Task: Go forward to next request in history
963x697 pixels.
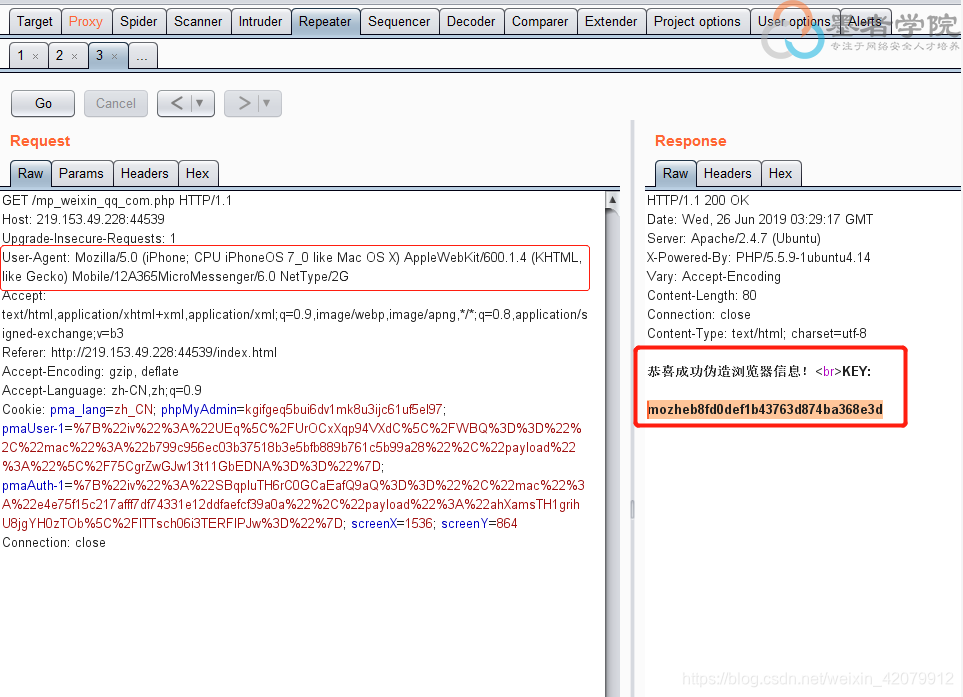Action: coord(244,103)
